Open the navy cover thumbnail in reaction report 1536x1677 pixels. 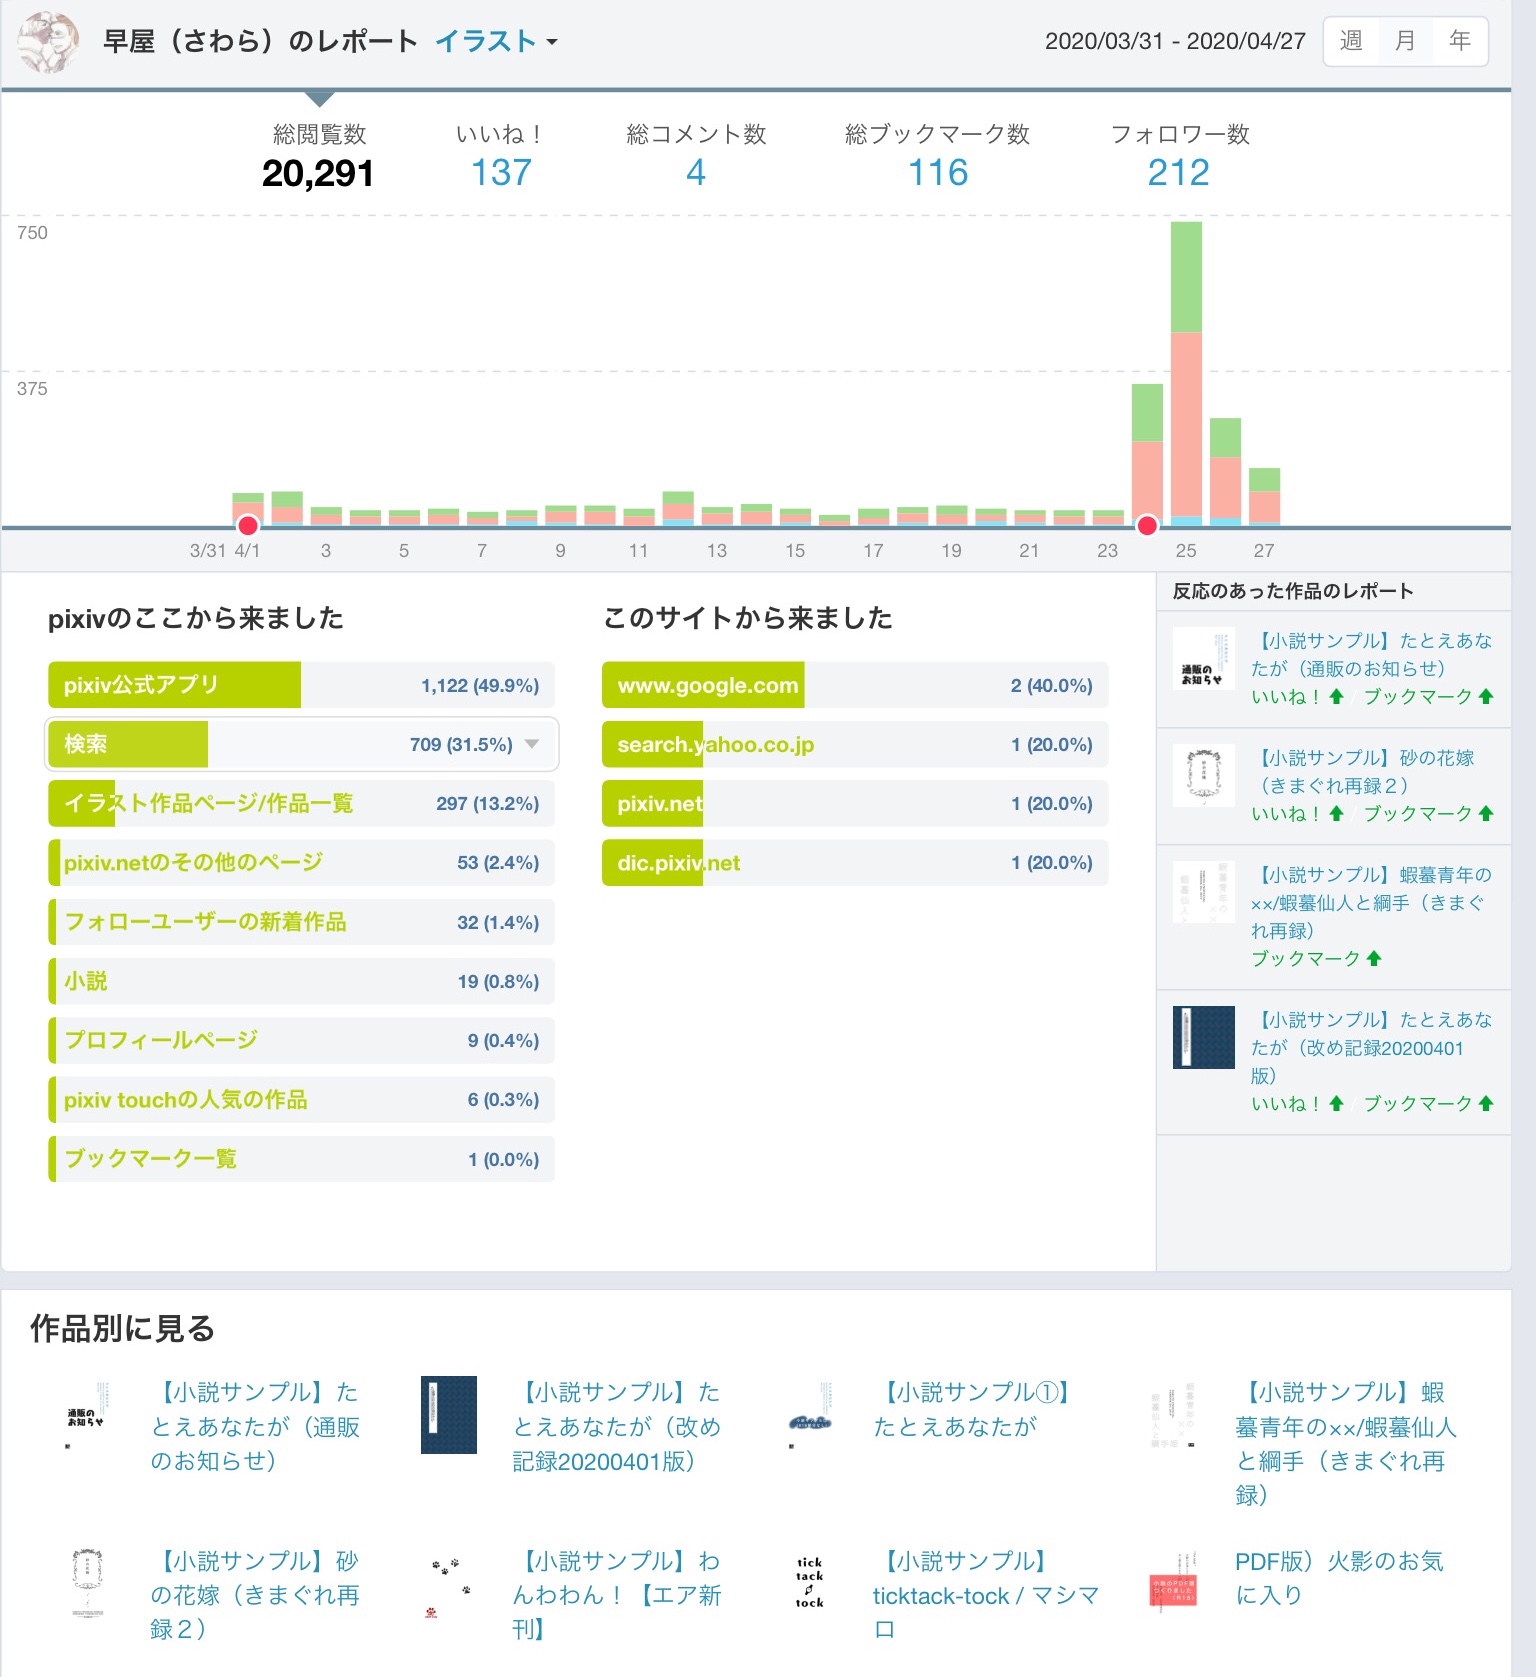click(1203, 1037)
